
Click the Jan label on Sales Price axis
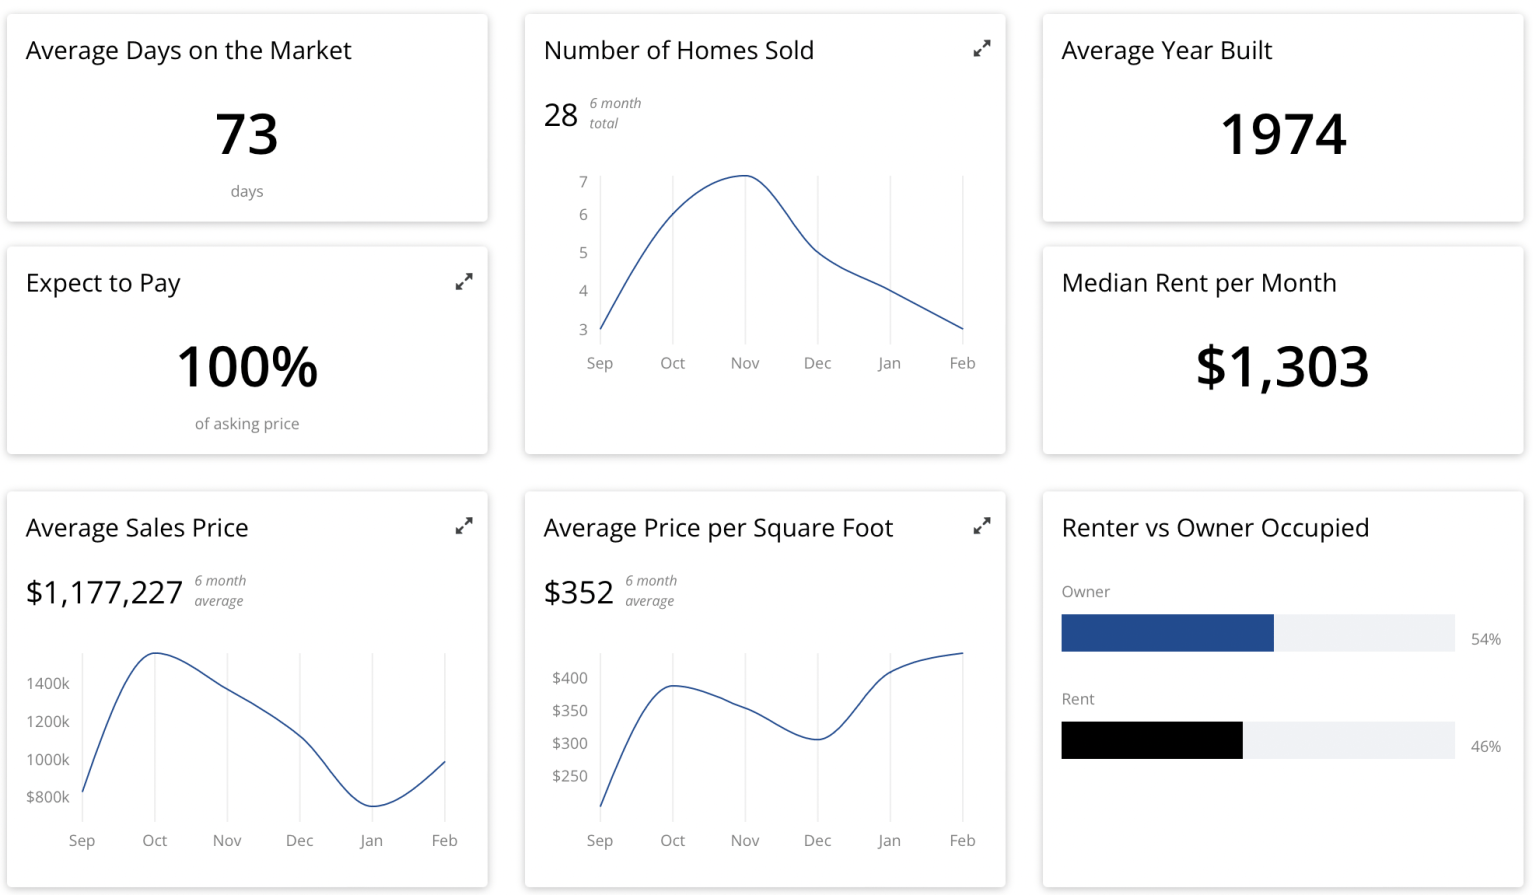tap(372, 840)
